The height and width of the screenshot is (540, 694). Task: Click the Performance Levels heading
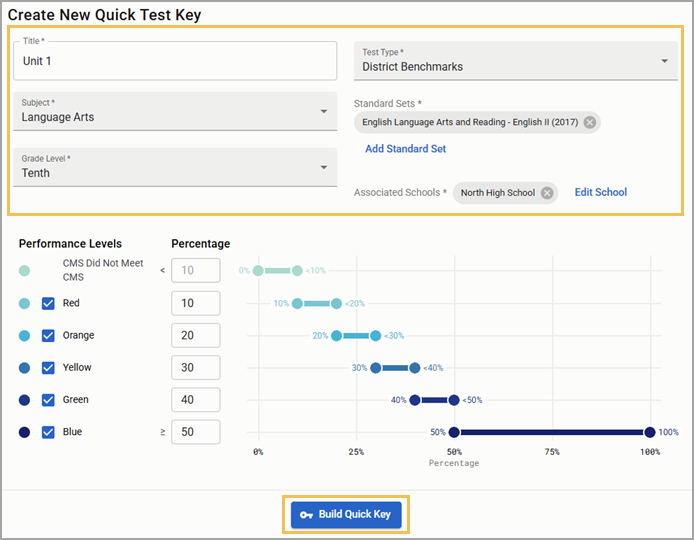pyautogui.click(x=70, y=244)
